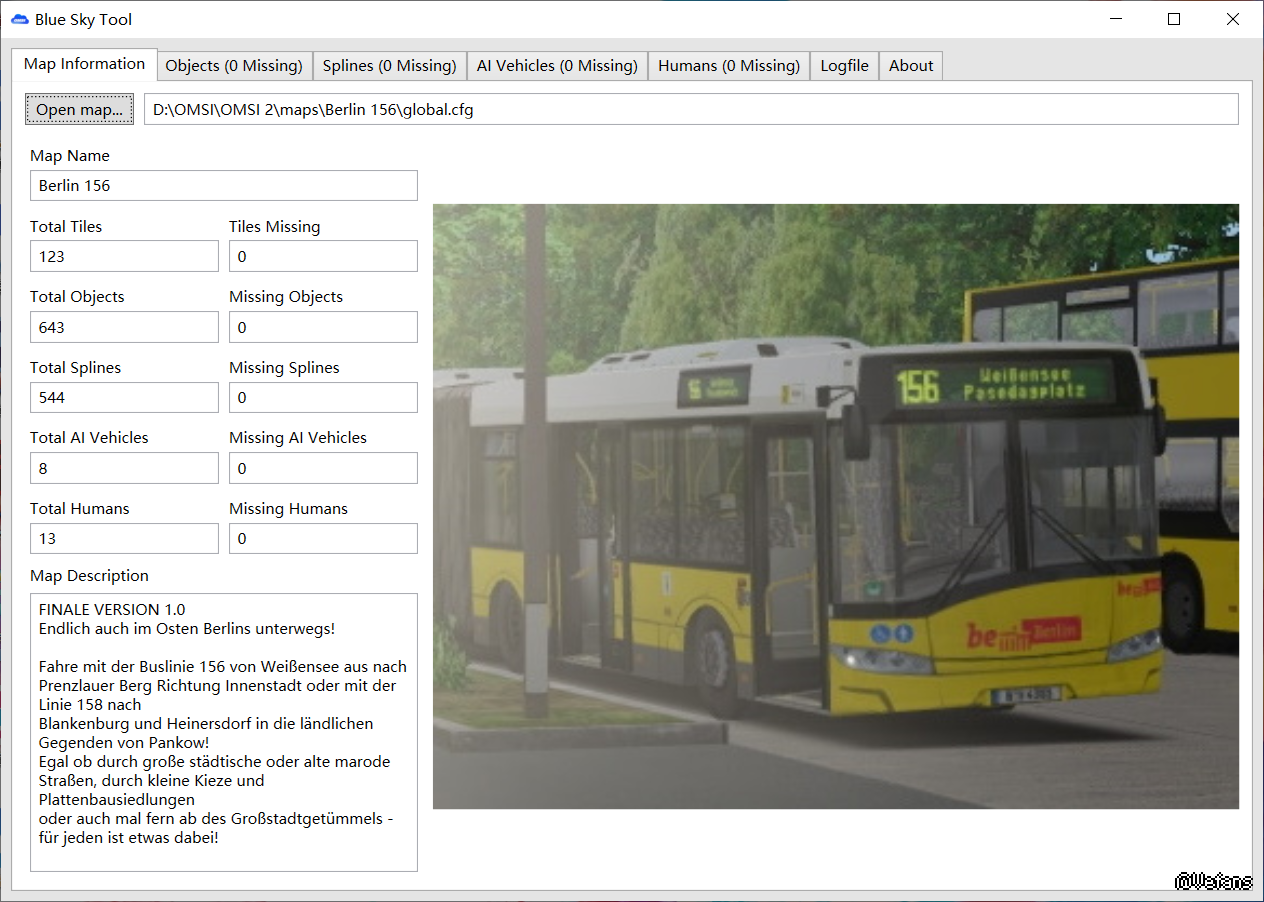Open the About tab
Screen dimensions: 1264x902
pyautogui.click(x=911, y=66)
